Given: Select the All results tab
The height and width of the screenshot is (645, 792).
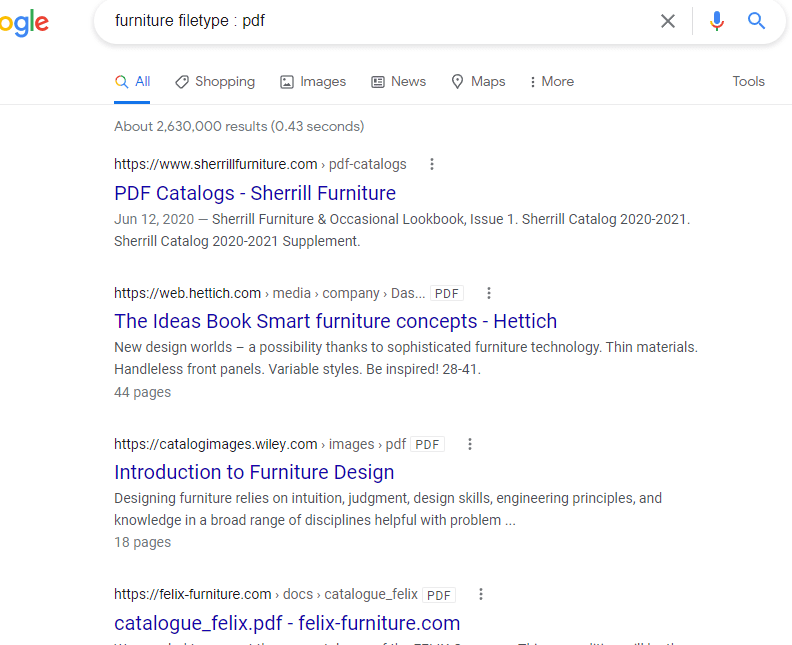Looking at the screenshot, I should click(x=132, y=82).
